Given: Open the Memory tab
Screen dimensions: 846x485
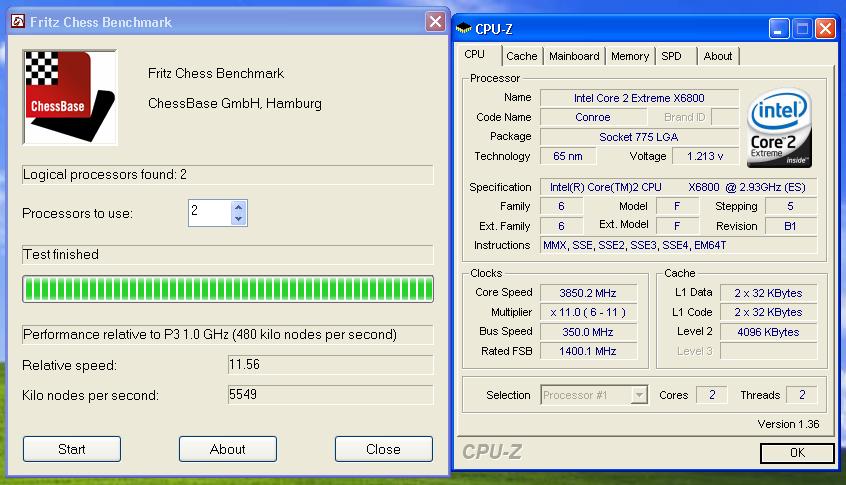Looking at the screenshot, I should (x=630, y=56).
